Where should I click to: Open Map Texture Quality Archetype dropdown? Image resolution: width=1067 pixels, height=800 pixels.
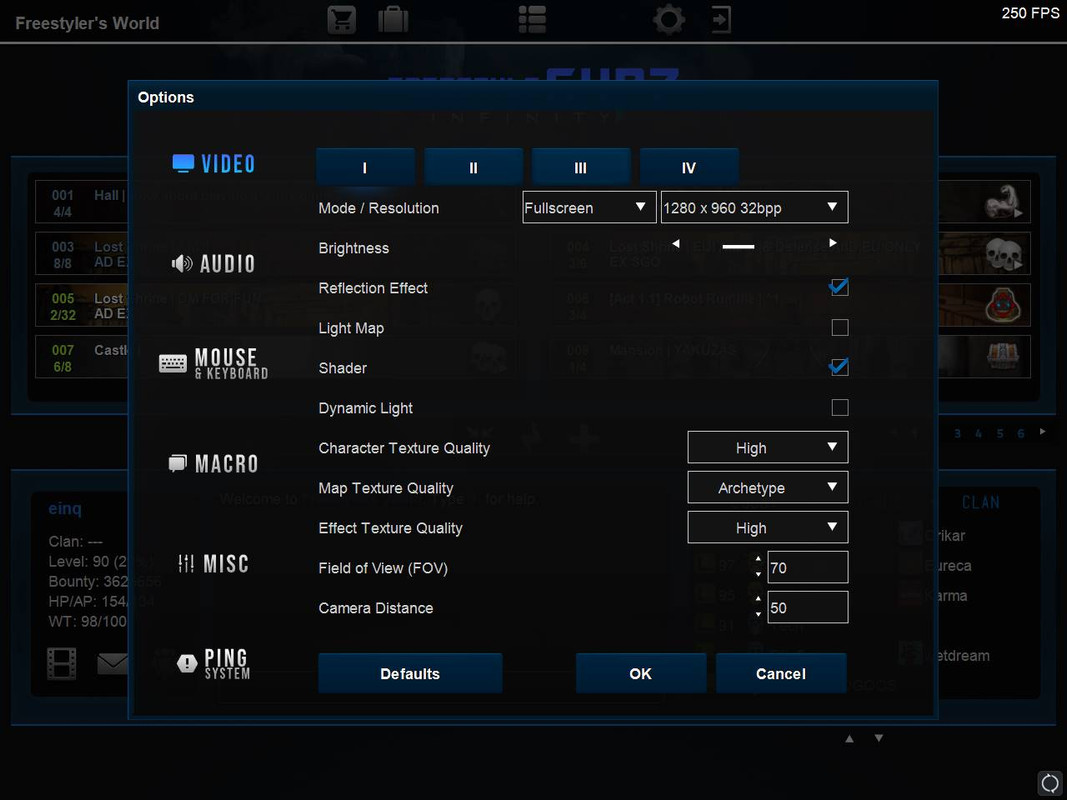coord(768,488)
